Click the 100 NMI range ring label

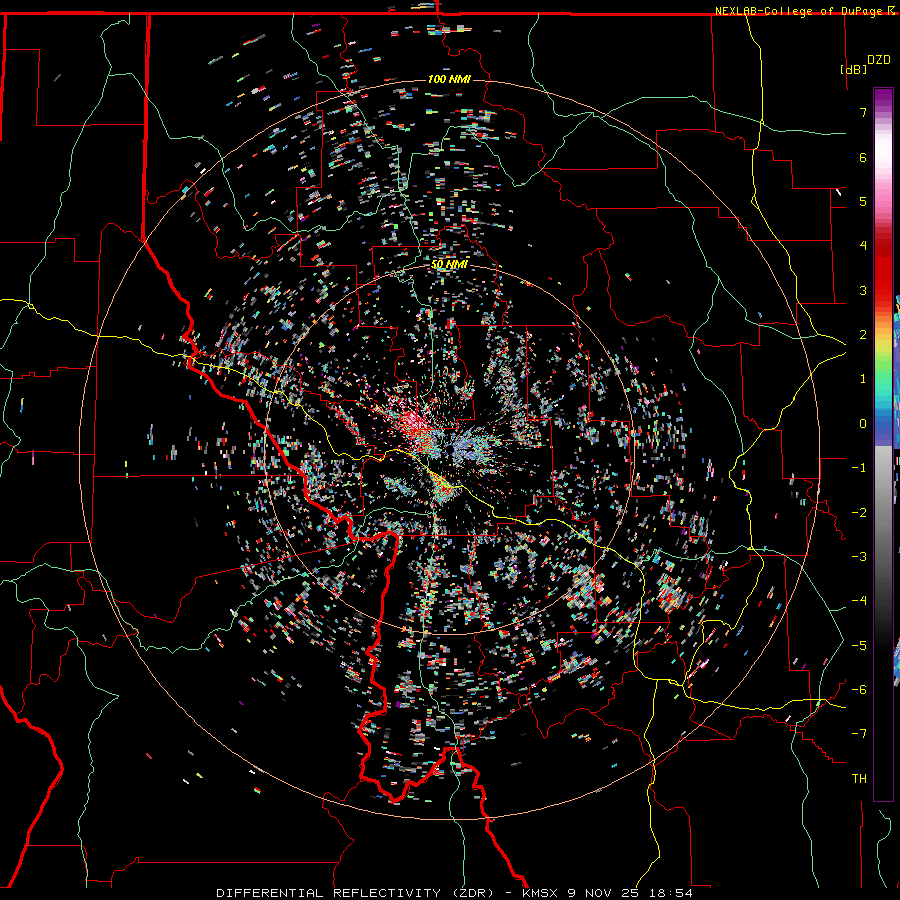pos(449,79)
